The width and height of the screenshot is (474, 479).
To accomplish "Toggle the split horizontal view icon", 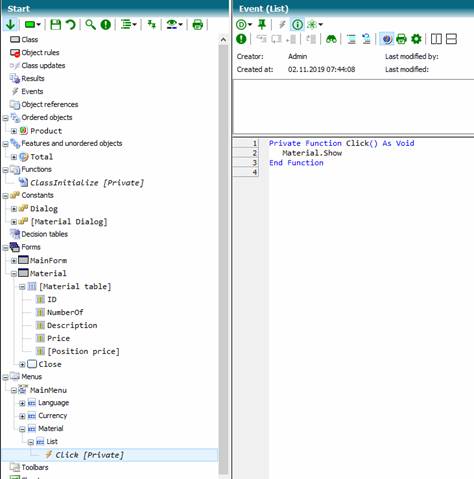I will click(451, 39).
